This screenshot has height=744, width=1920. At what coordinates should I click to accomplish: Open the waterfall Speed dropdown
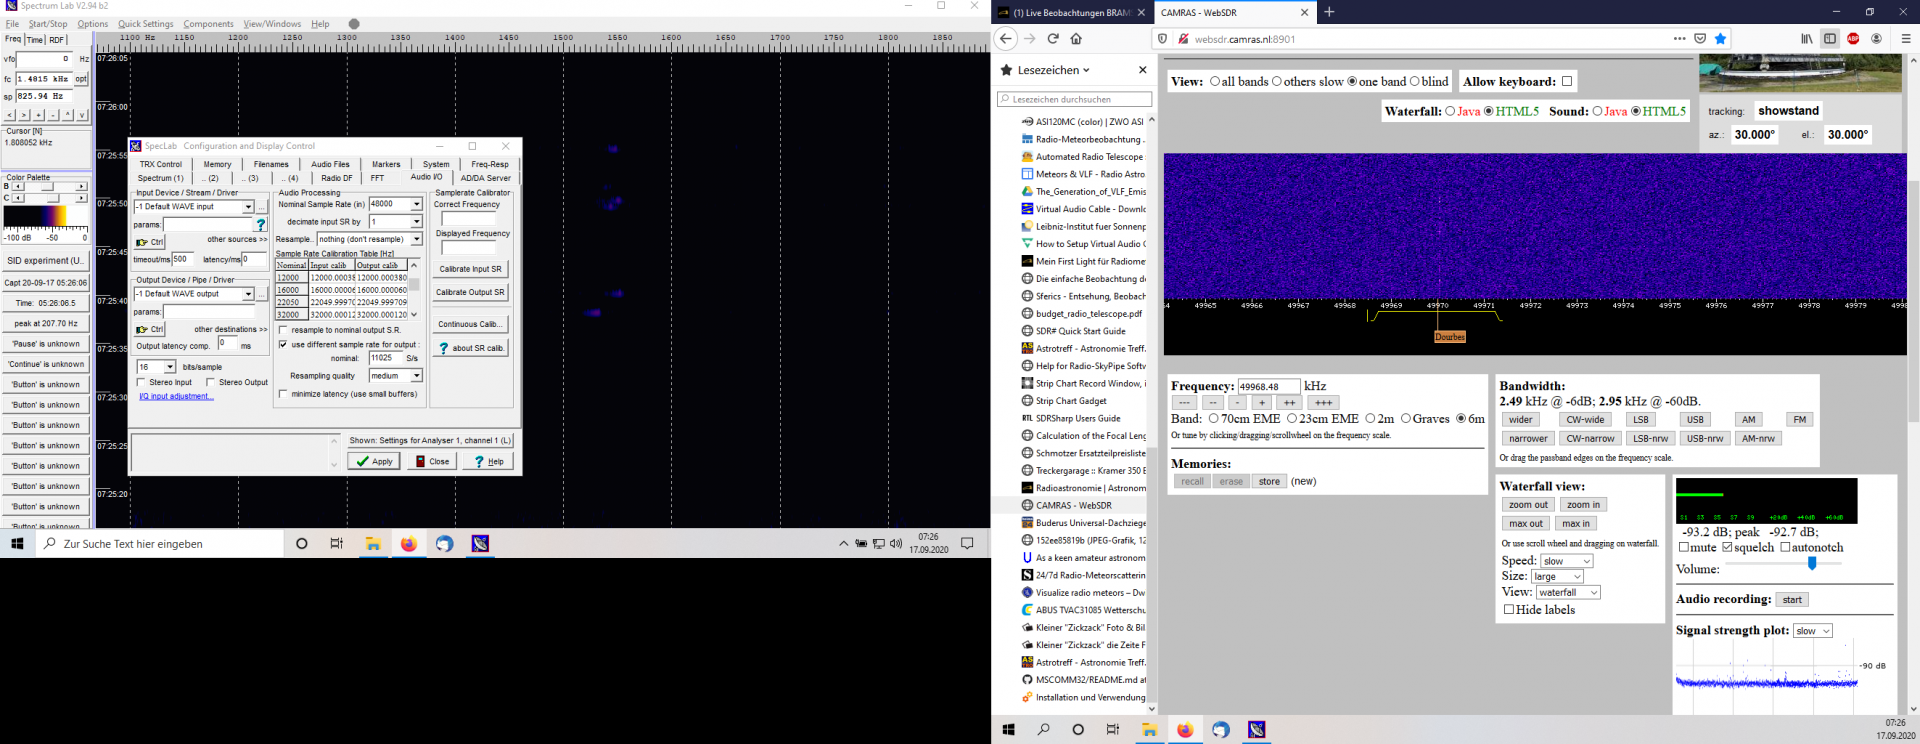point(1566,561)
